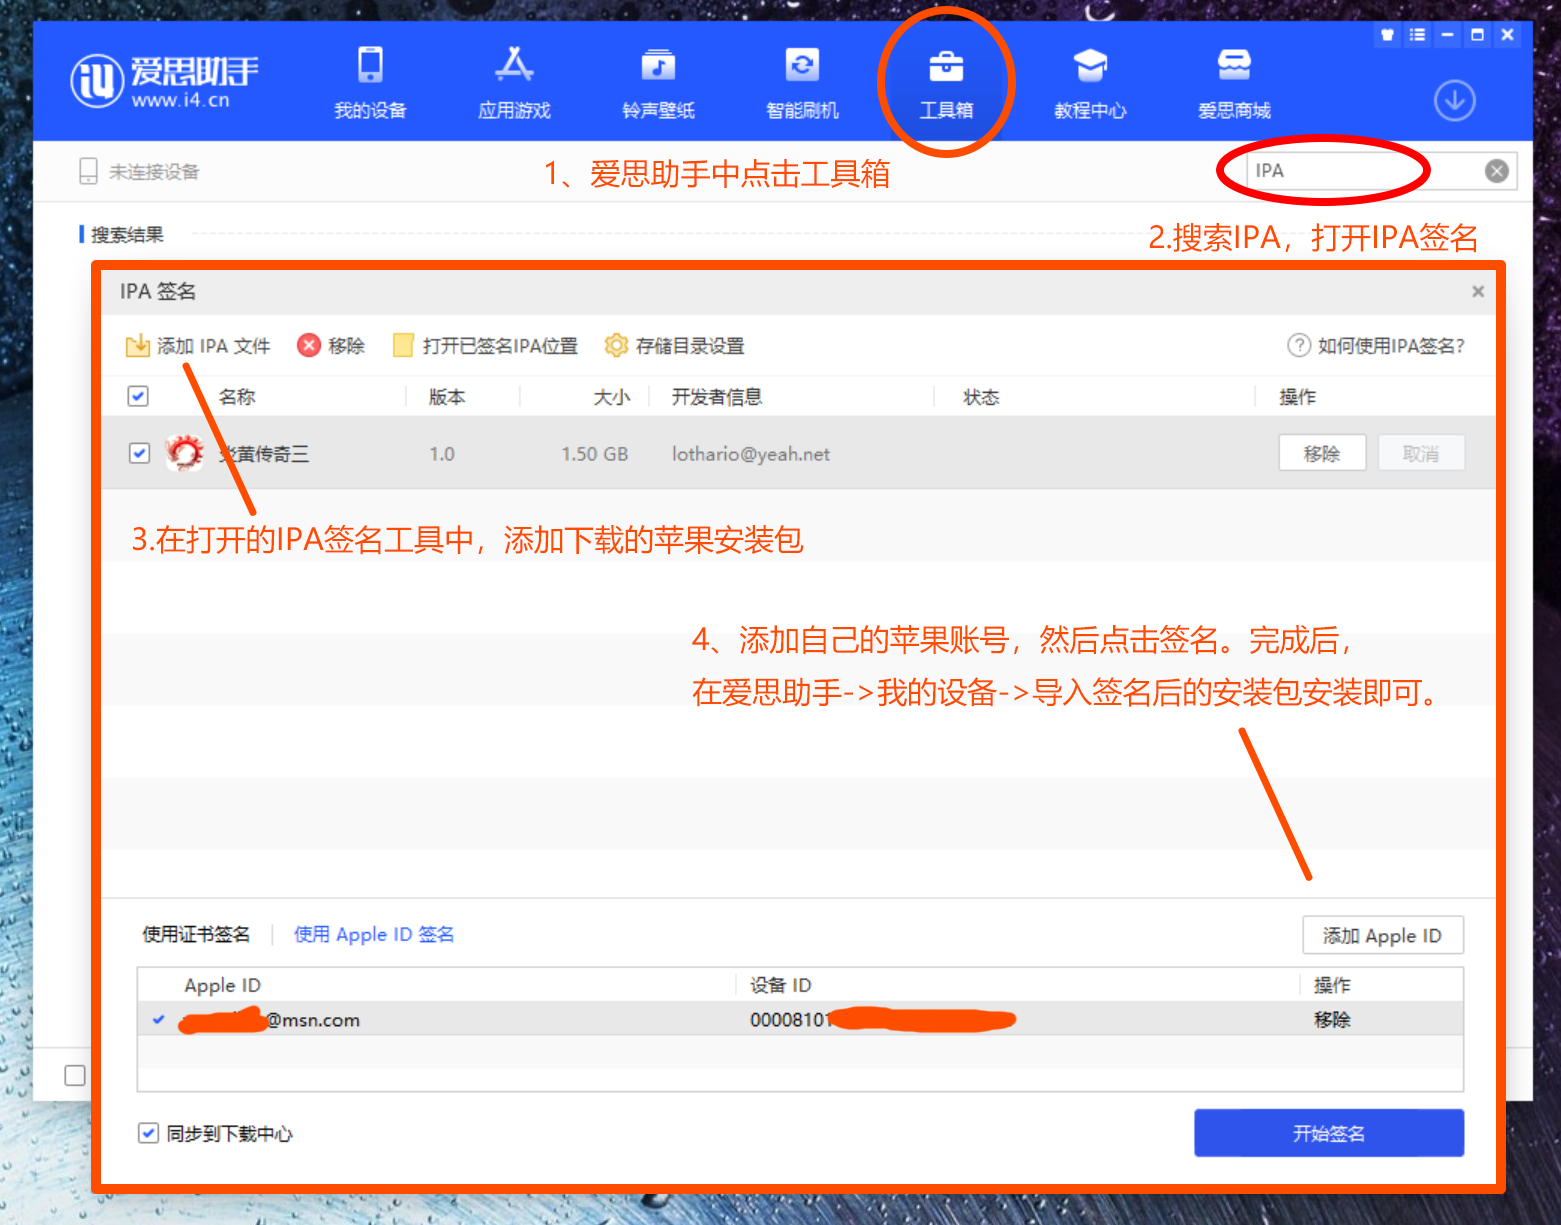This screenshot has height=1225, width=1561.
Task: Open 存储目录设置 settings
Action: tap(675, 346)
